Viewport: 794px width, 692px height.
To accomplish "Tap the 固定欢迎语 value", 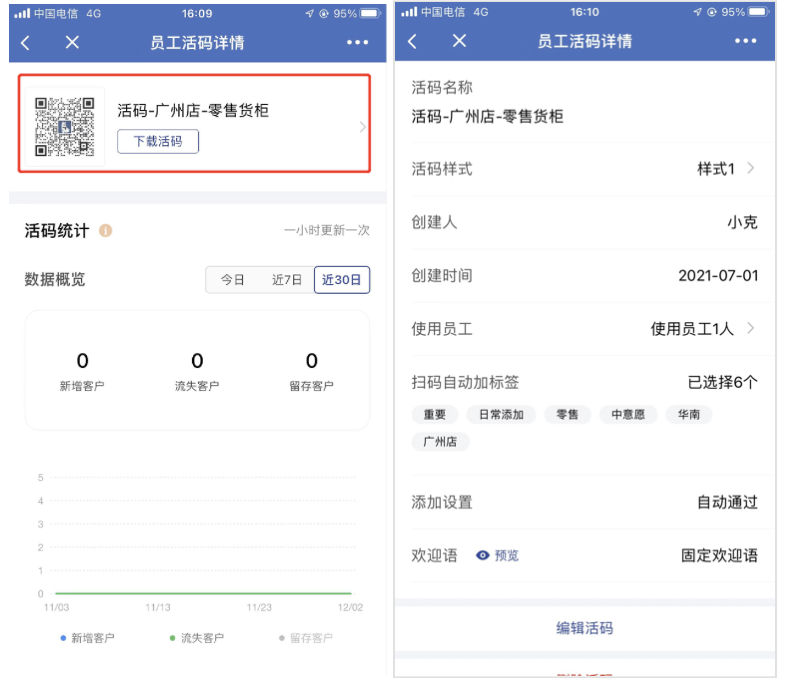I will (719, 556).
